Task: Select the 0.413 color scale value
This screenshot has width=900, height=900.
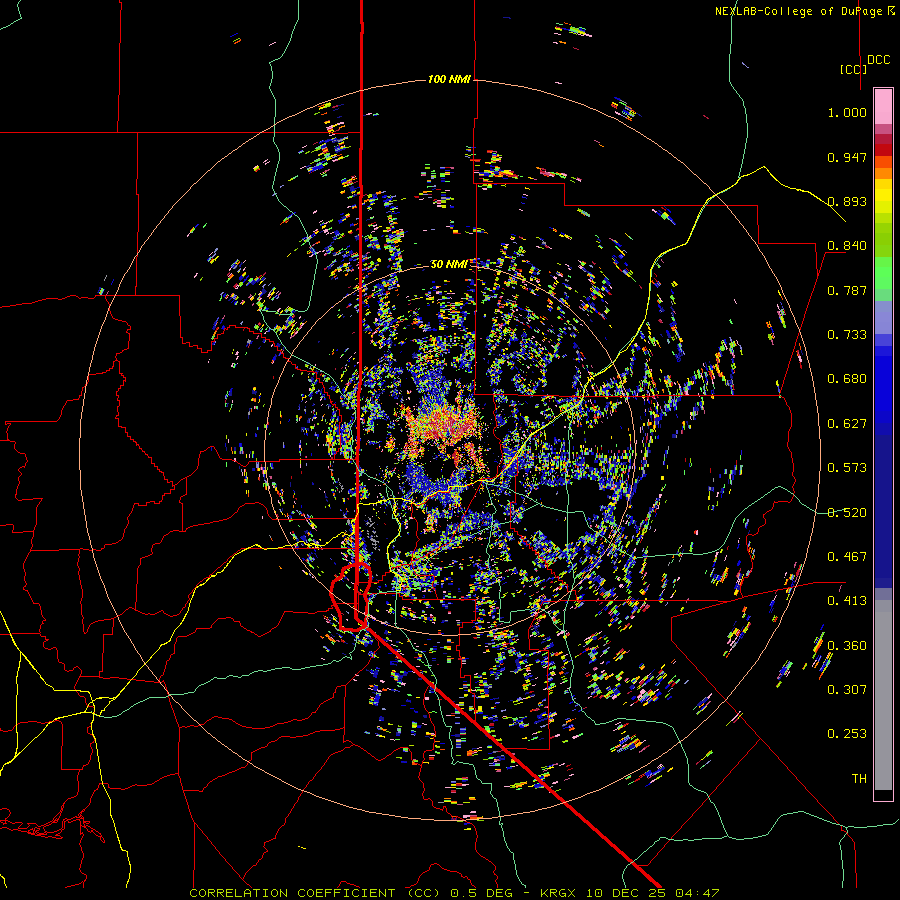Action: tap(847, 601)
